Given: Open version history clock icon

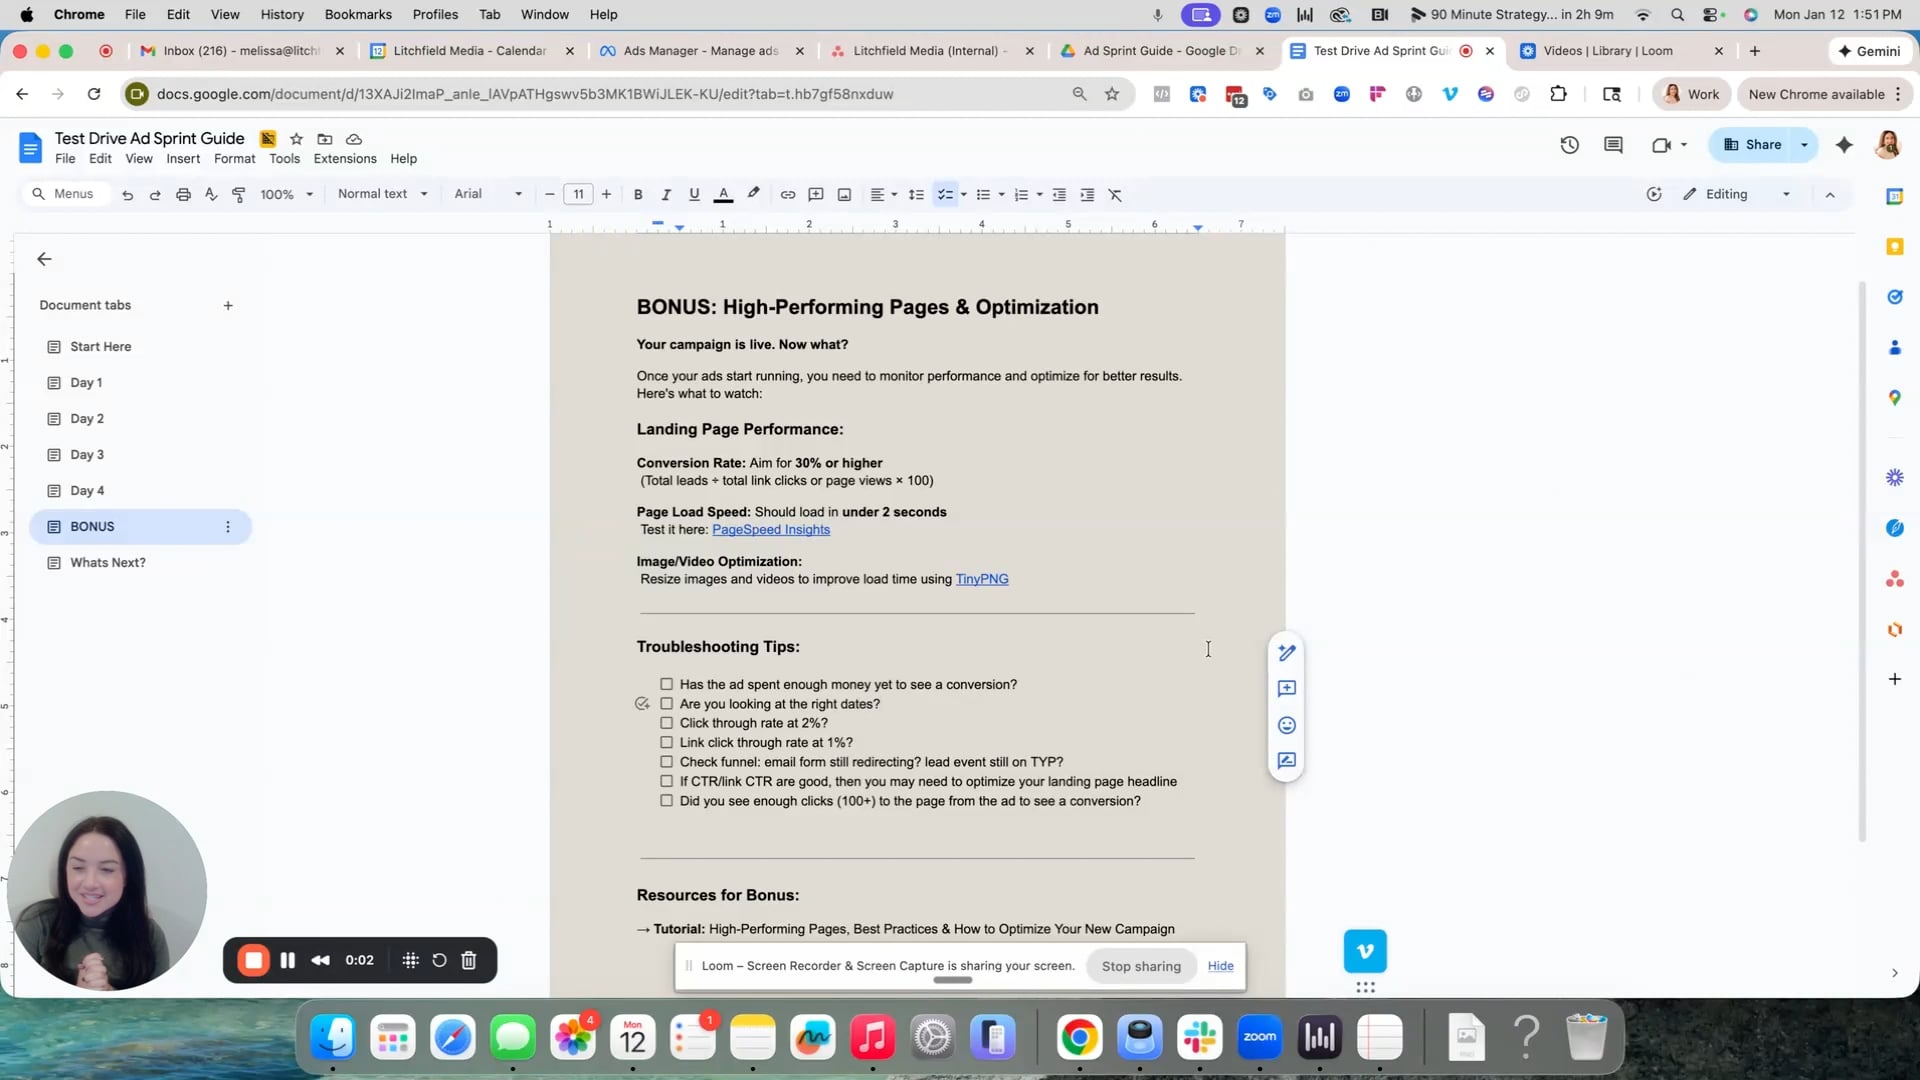Looking at the screenshot, I should point(1569,145).
